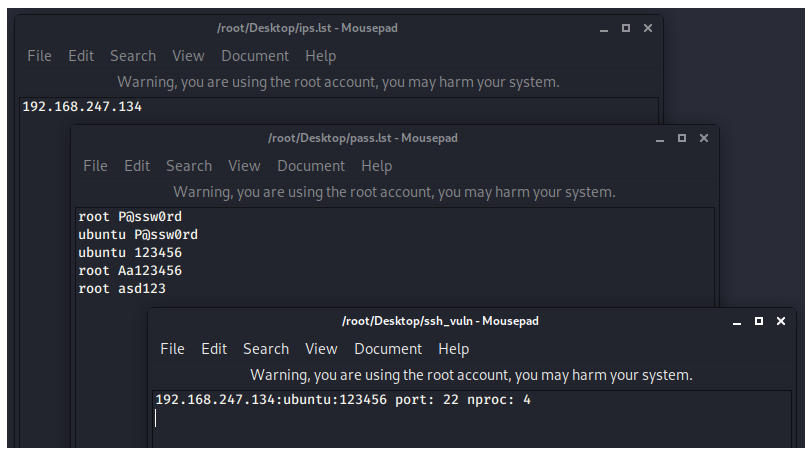Maximize the pass.lst Mousepad window

pos(682,138)
